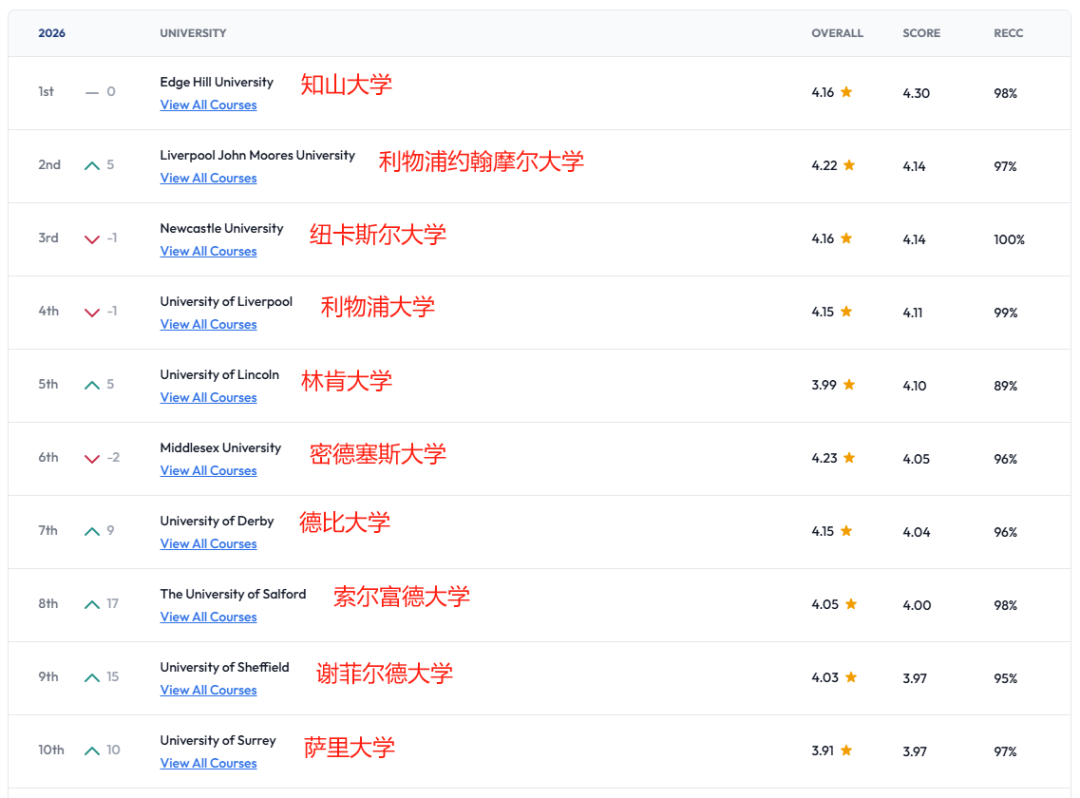This screenshot has width=1080, height=798.
Task: Open View All Courses for University of Lincoln
Action: tap(208, 397)
